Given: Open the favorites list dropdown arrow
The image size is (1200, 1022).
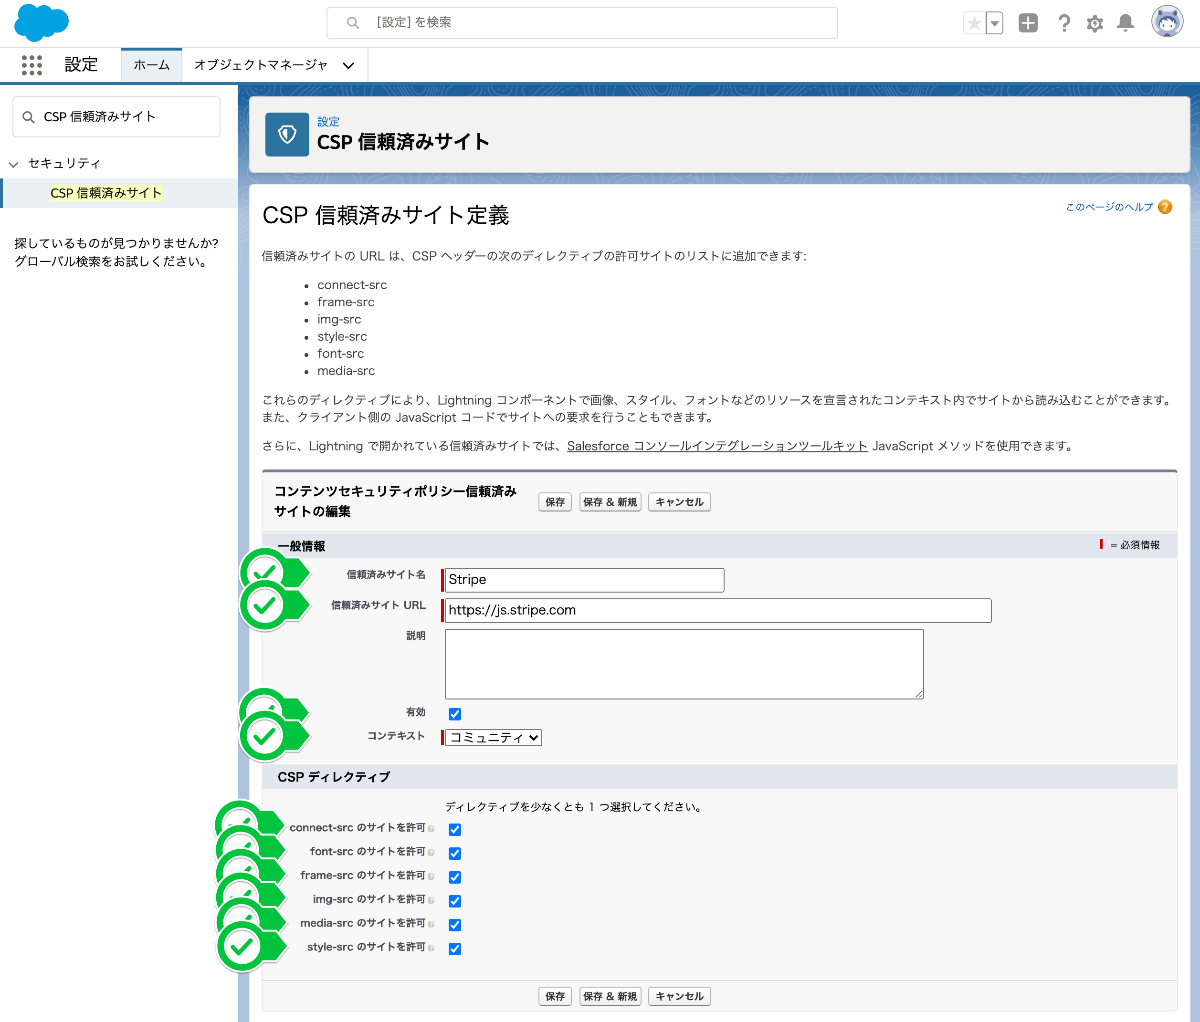Looking at the screenshot, I should coord(994,23).
